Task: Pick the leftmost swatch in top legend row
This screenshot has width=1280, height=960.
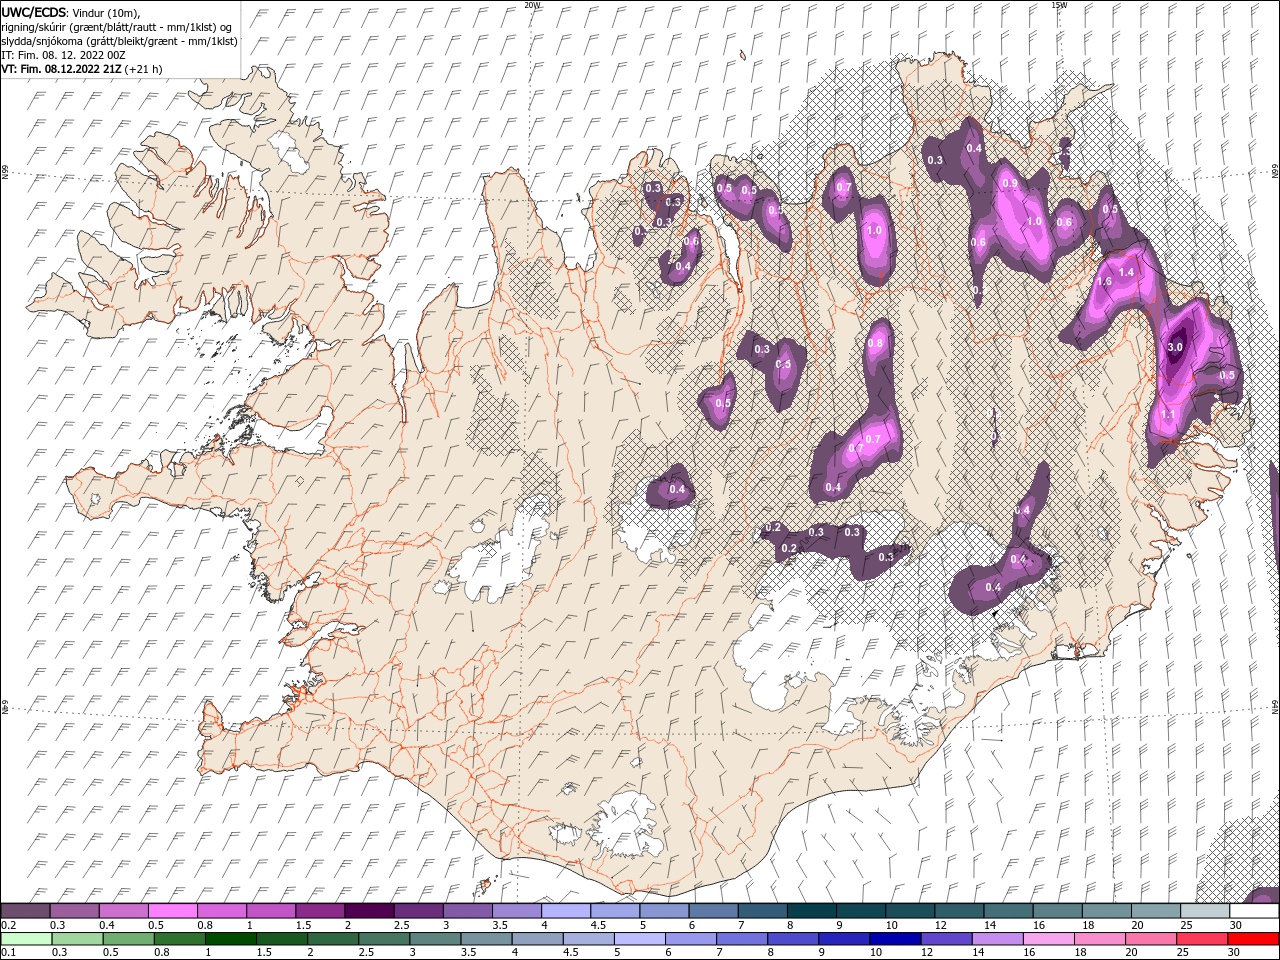Action: [25, 911]
